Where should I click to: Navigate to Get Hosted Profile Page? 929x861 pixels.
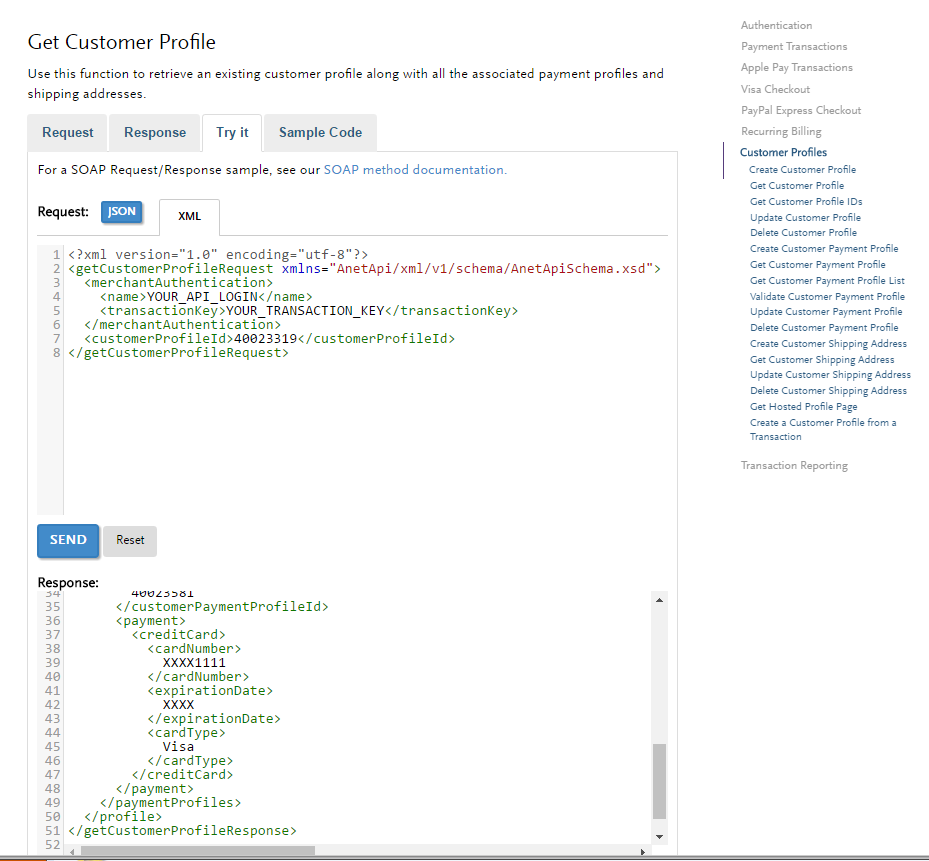coord(803,406)
